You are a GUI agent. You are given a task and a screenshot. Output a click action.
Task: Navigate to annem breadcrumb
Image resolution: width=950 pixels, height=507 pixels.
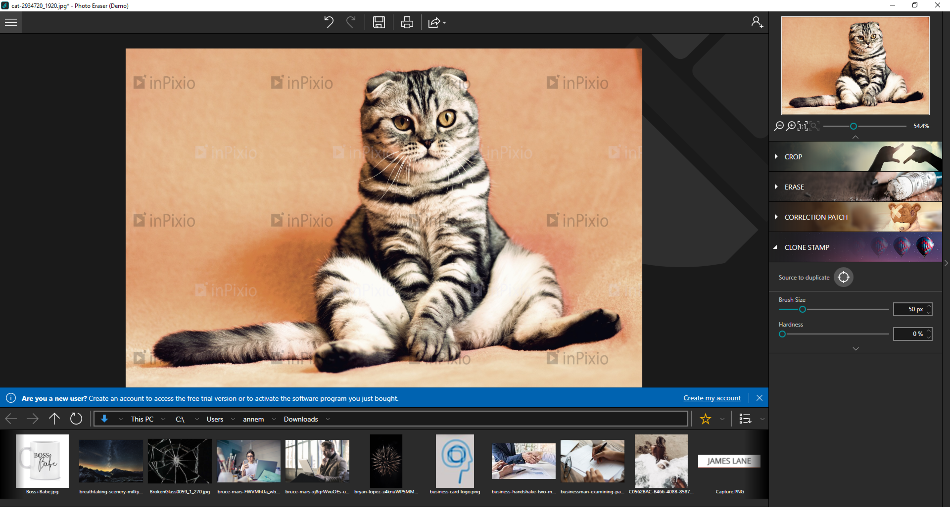253,419
